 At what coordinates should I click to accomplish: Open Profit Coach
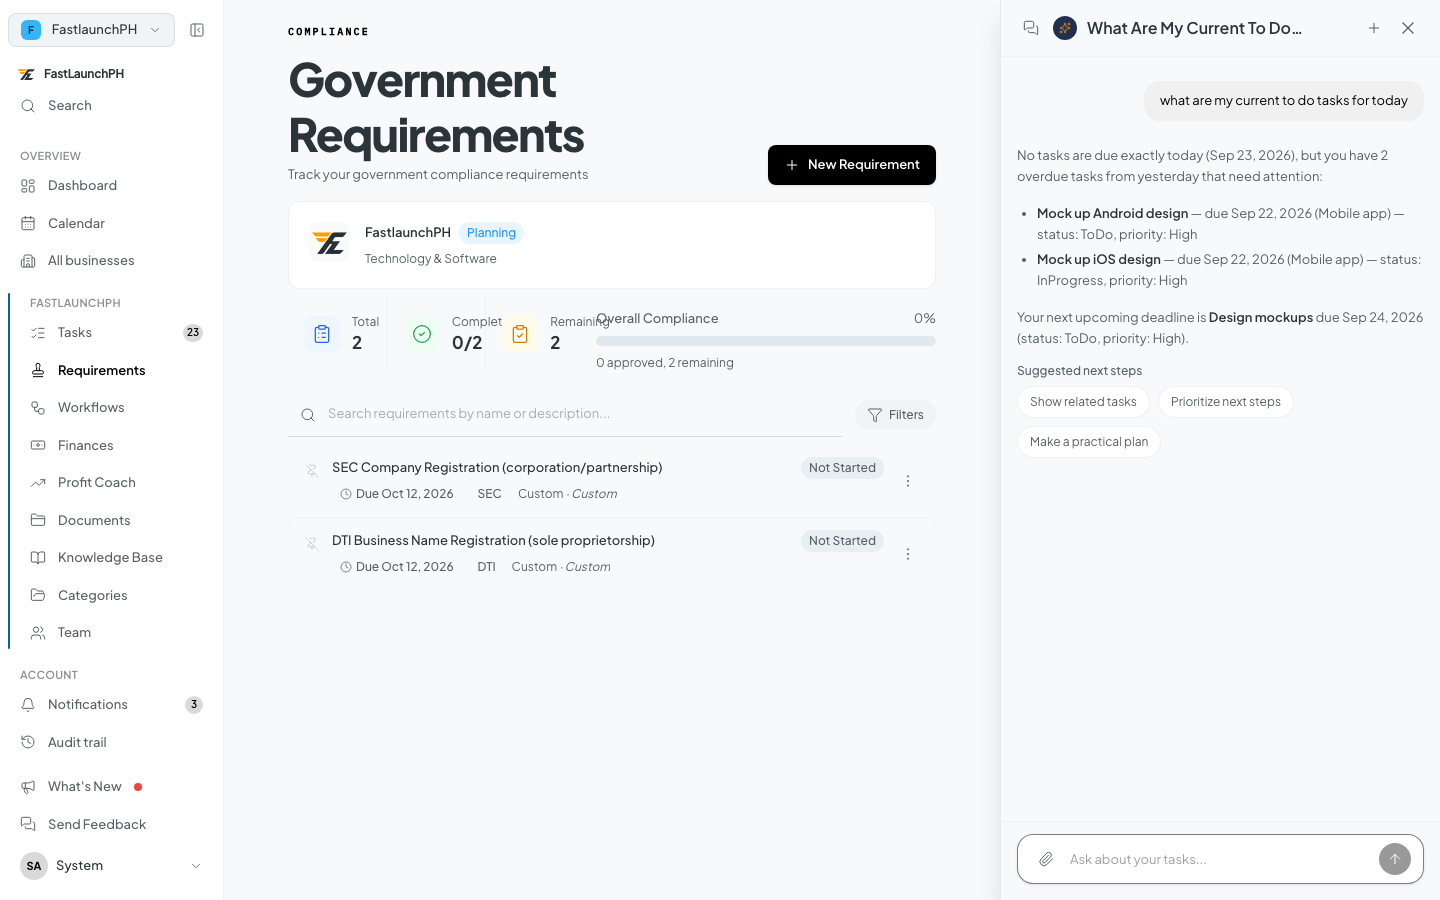116,483
